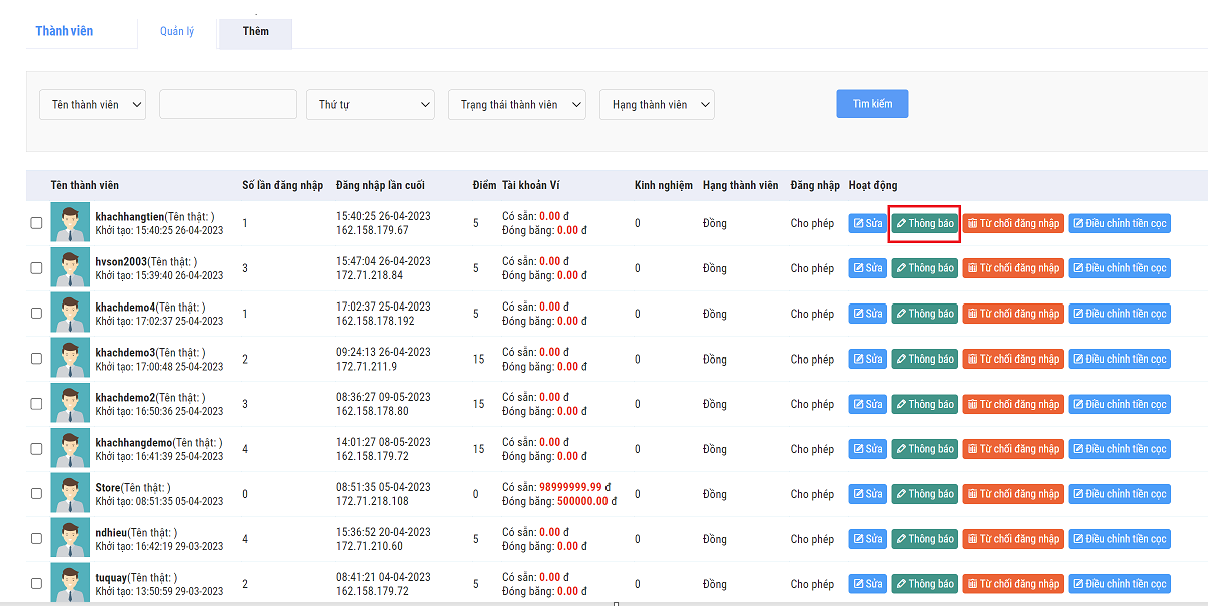Click the Sửa edit button for khachhangtien

pyautogui.click(x=867, y=223)
